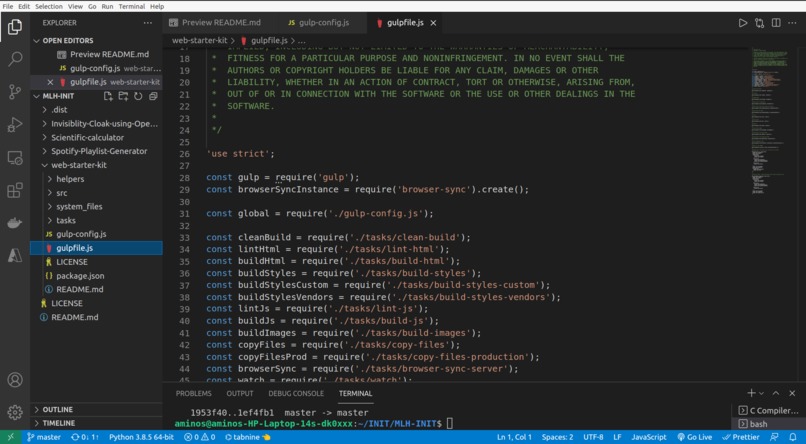Close the terminal panel

(x=792, y=393)
